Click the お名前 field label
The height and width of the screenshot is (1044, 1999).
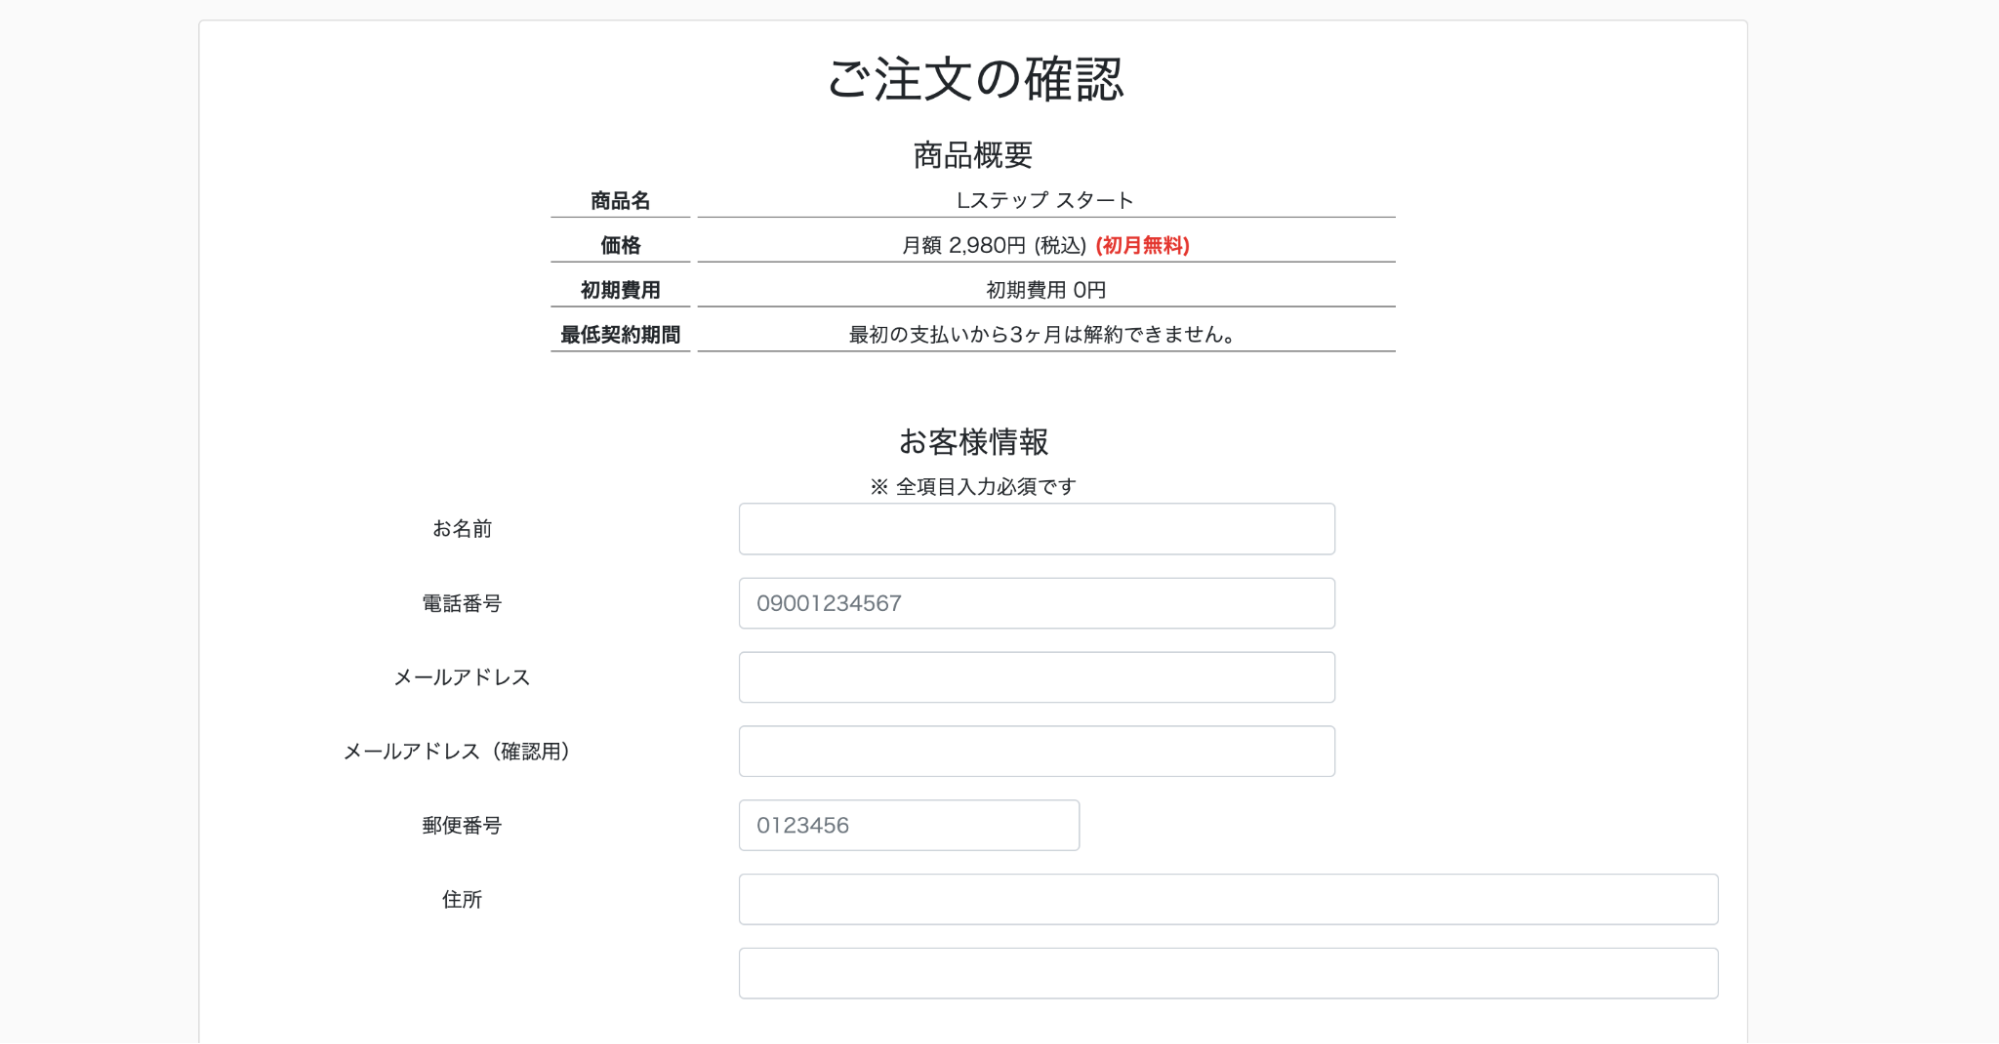(x=462, y=529)
